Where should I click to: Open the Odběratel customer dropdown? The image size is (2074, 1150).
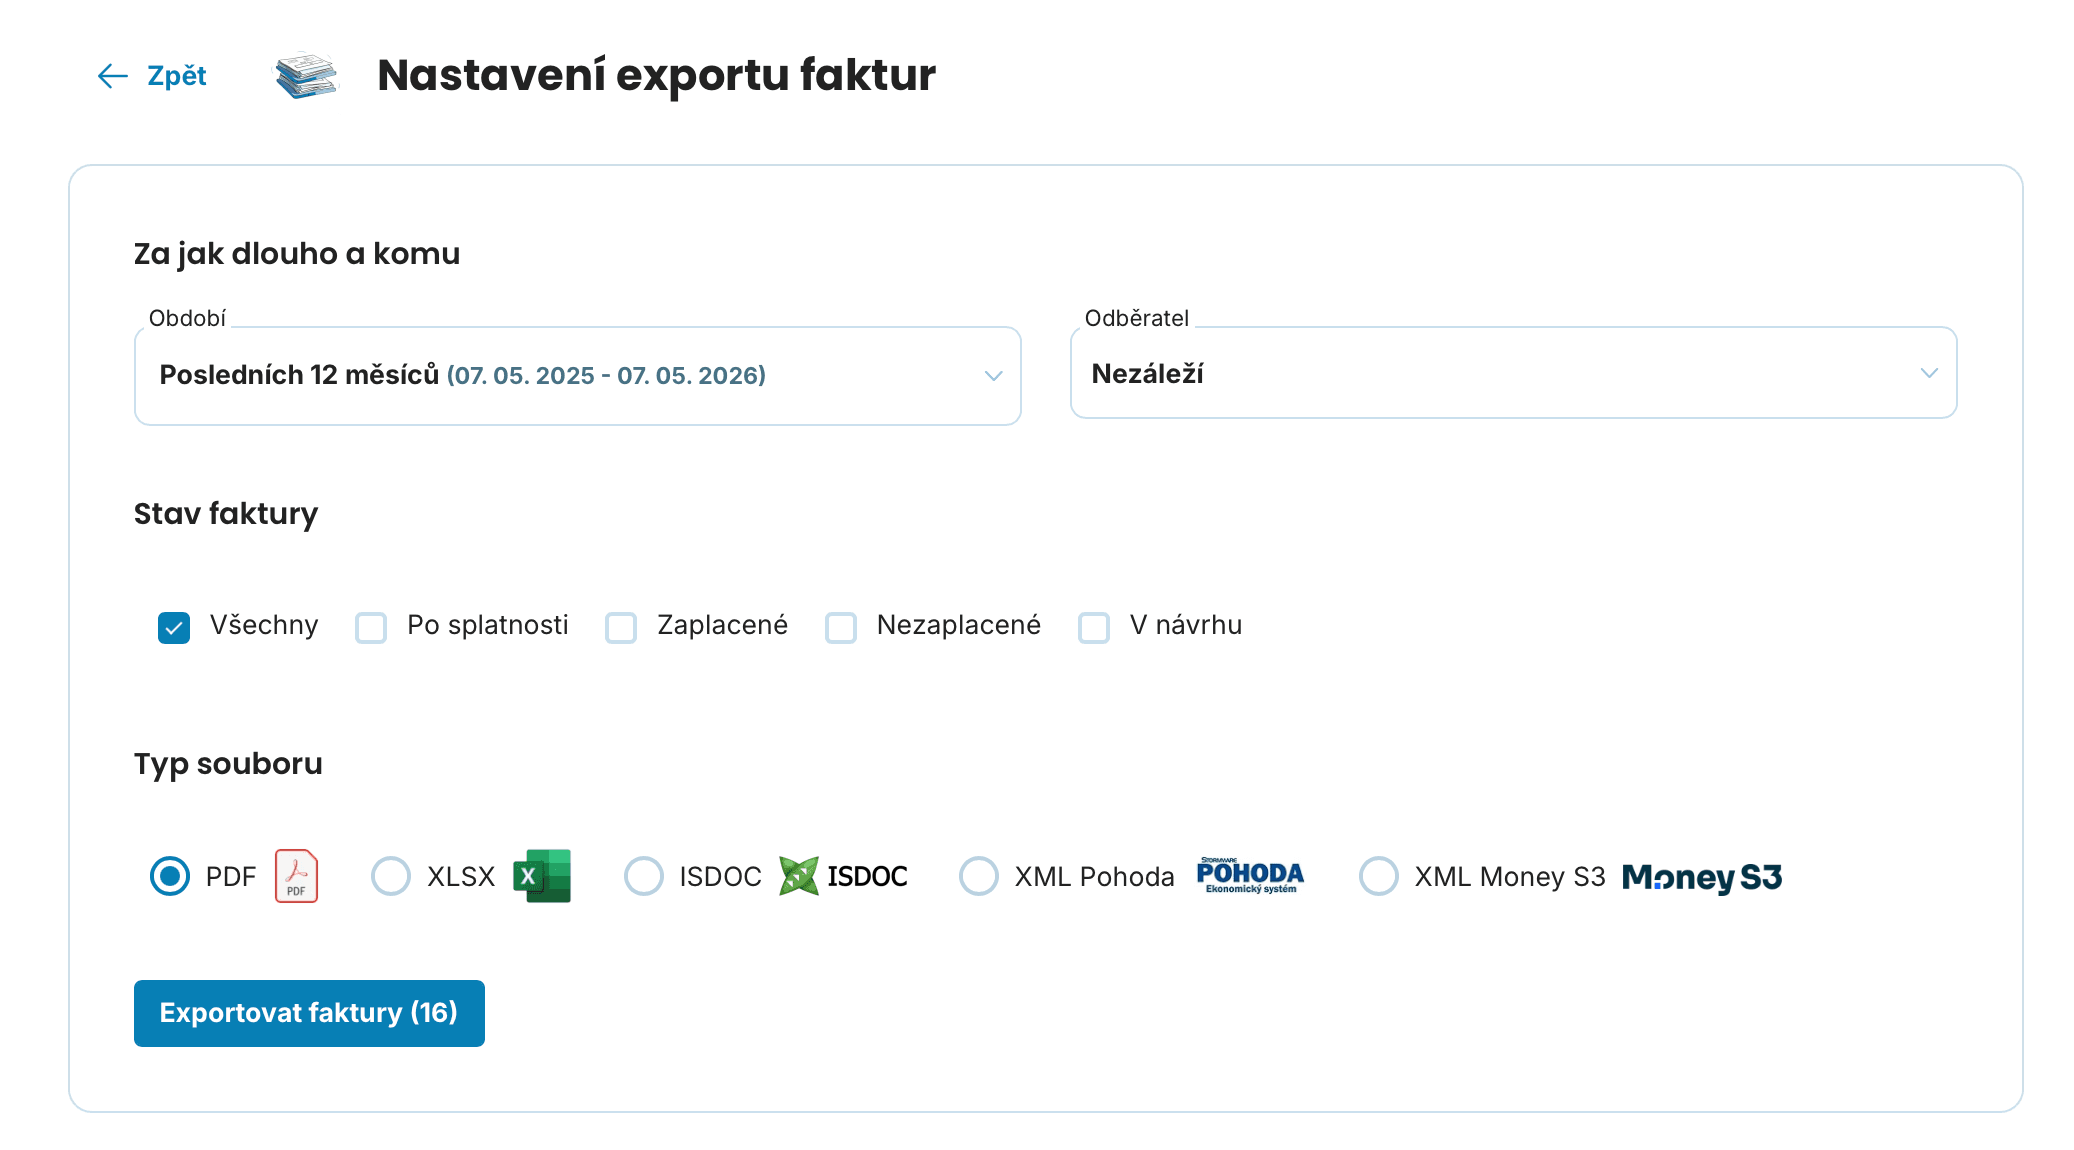pyautogui.click(x=1514, y=373)
